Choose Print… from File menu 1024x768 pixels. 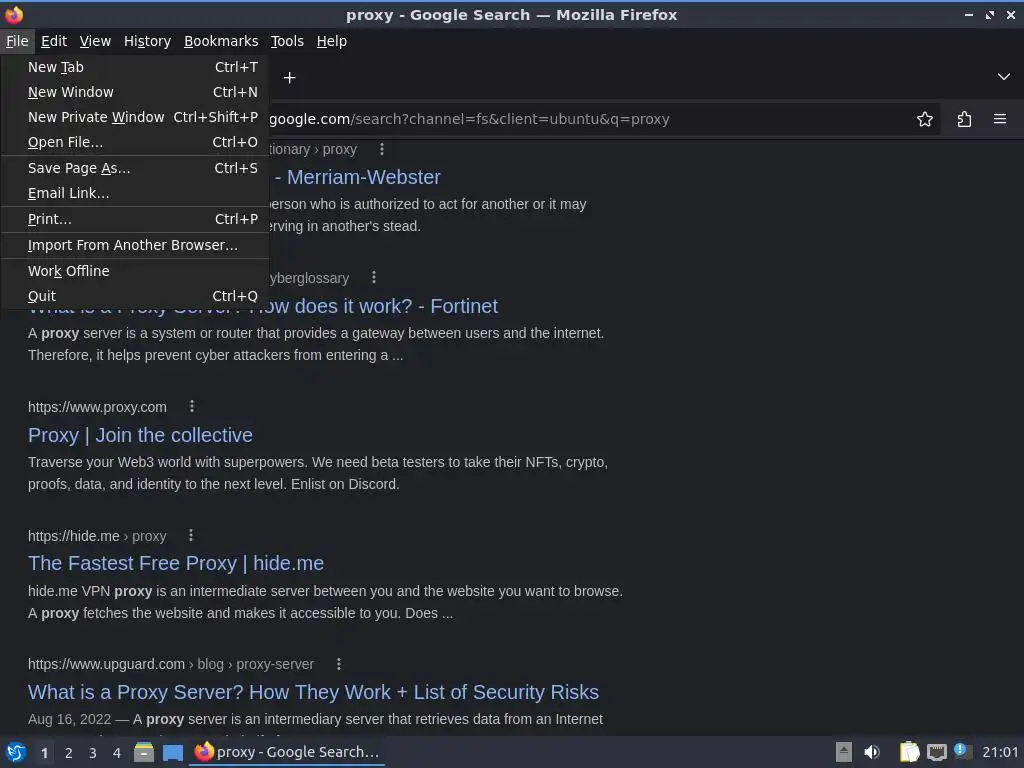135,219
